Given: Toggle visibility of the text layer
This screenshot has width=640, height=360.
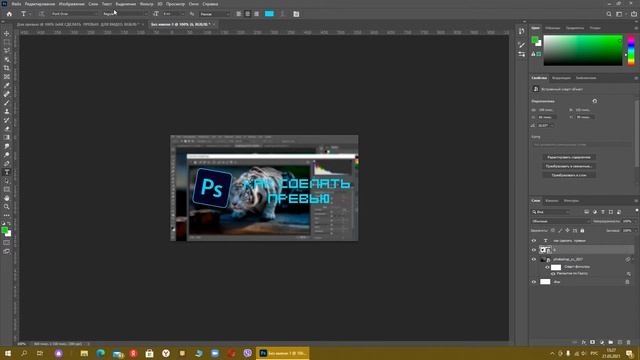Looking at the screenshot, I should click(534, 240).
